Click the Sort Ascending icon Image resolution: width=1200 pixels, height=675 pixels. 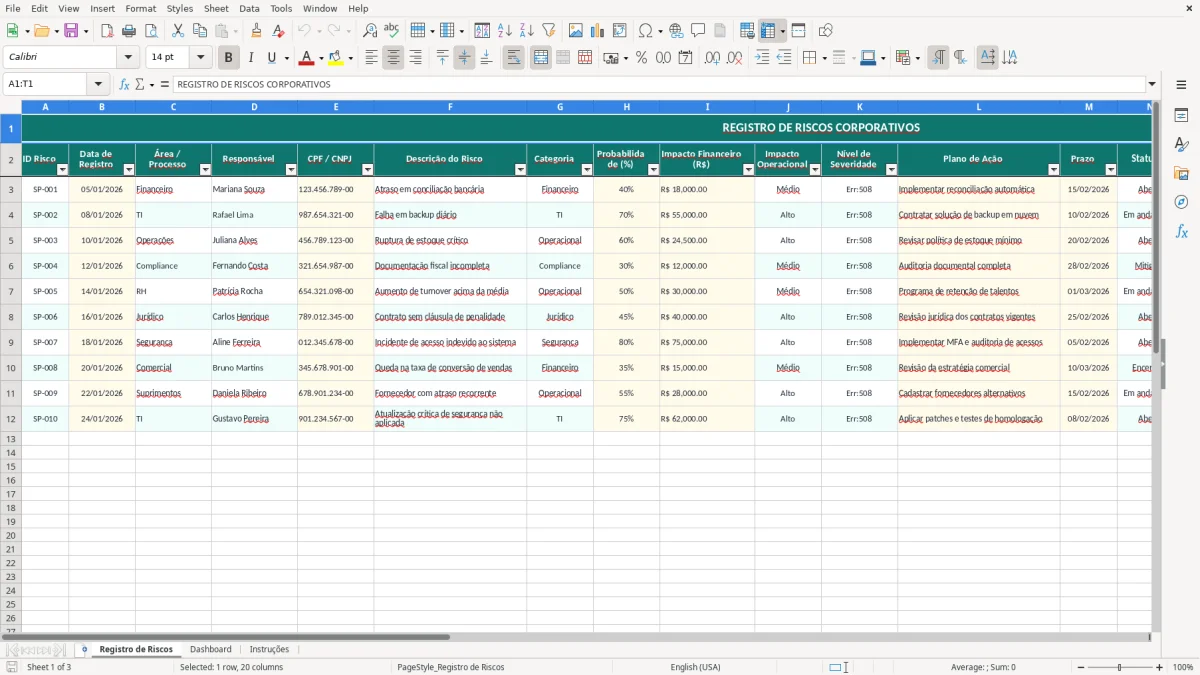point(504,31)
